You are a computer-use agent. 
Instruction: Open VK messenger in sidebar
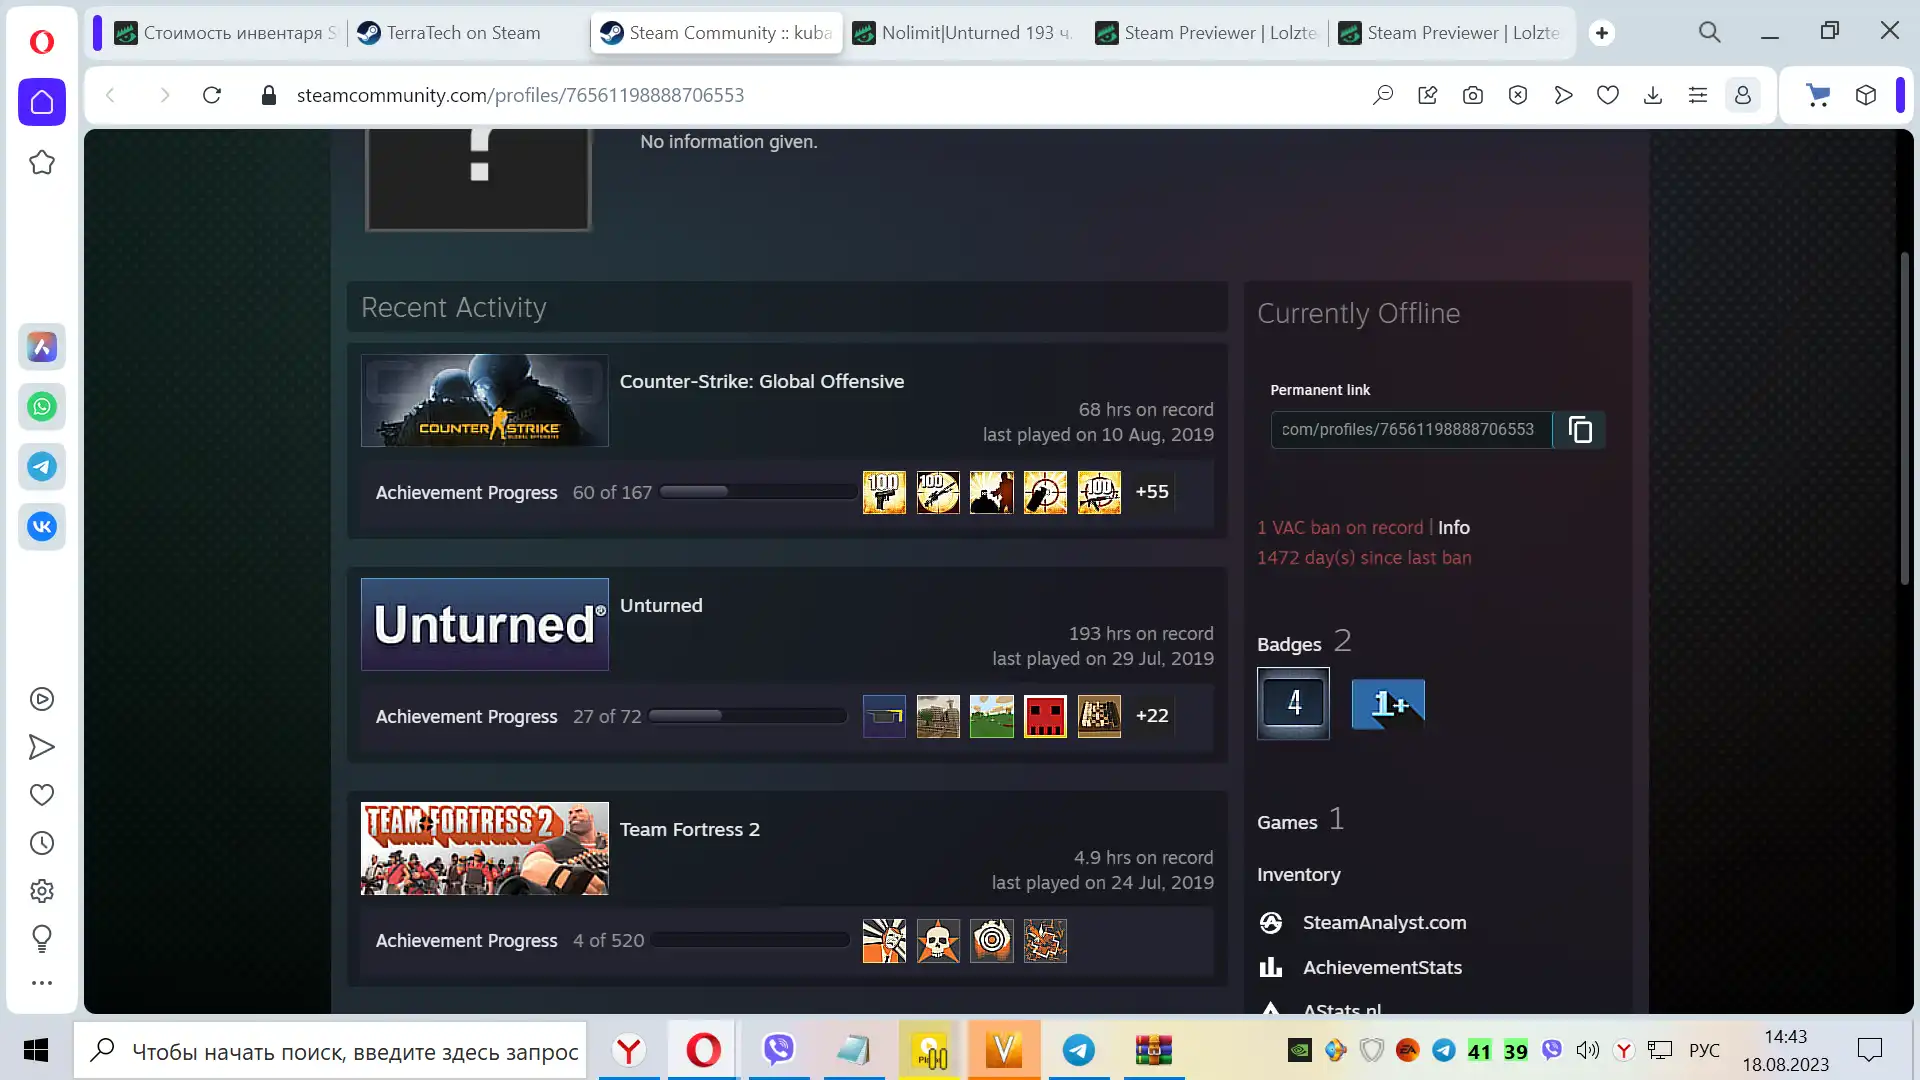pyautogui.click(x=42, y=527)
